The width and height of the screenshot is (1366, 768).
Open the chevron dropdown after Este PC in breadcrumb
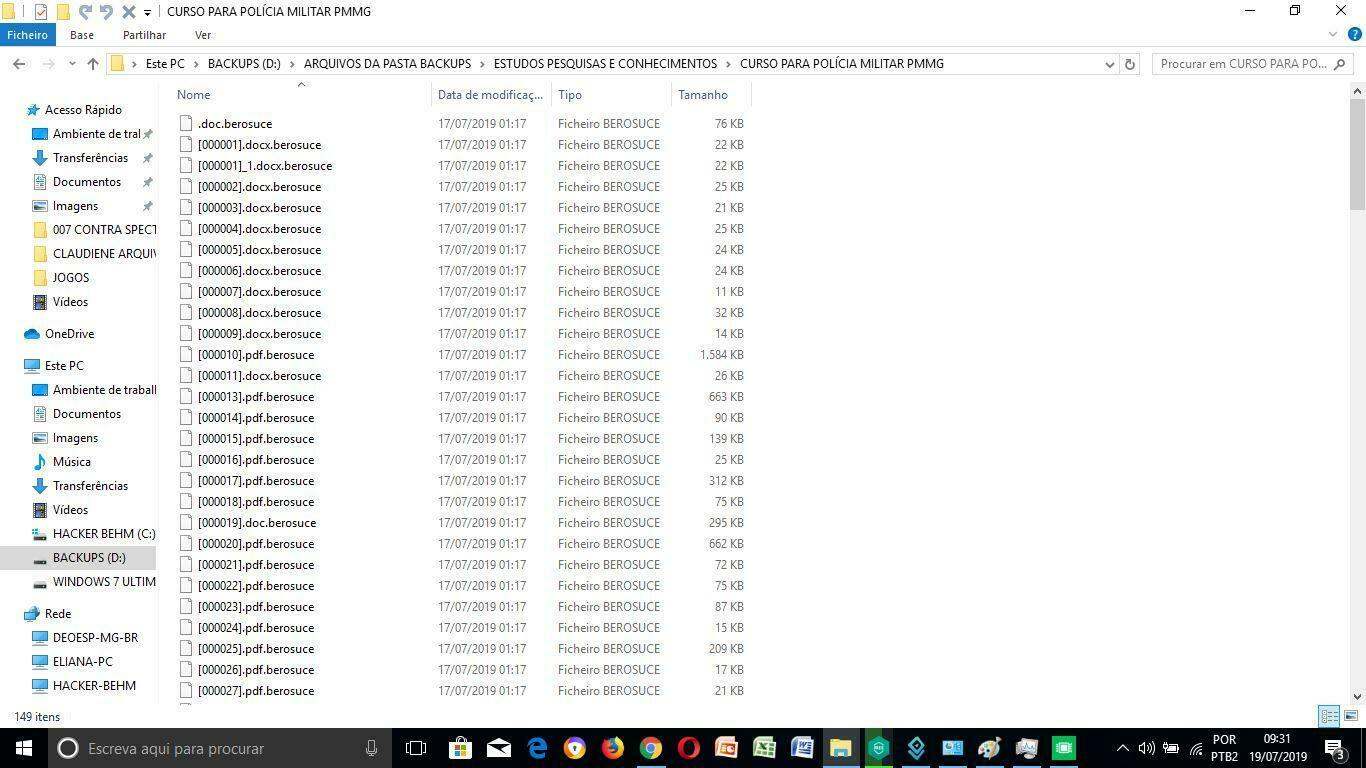tap(196, 64)
